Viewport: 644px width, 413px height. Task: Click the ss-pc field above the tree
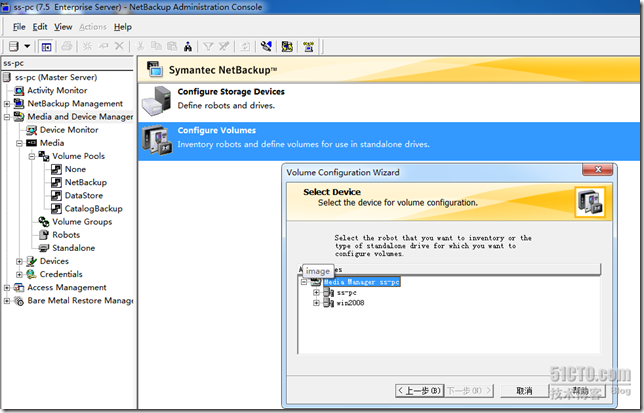tap(67, 63)
